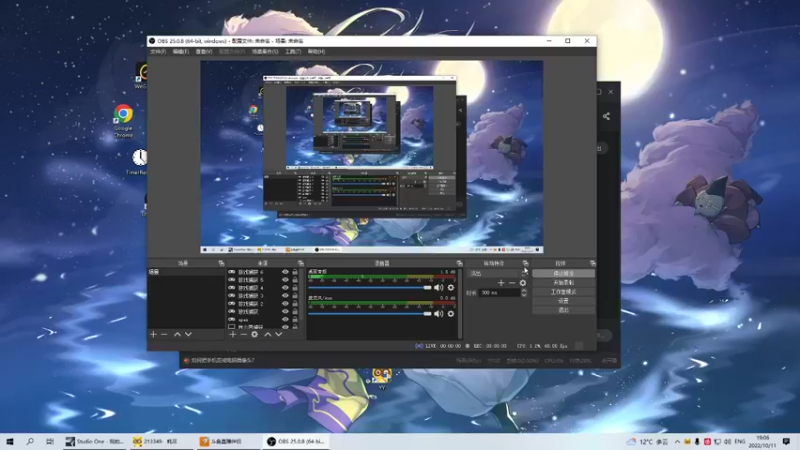
Task: Move the scene up with the up arrow
Action: pyautogui.click(x=177, y=334)
